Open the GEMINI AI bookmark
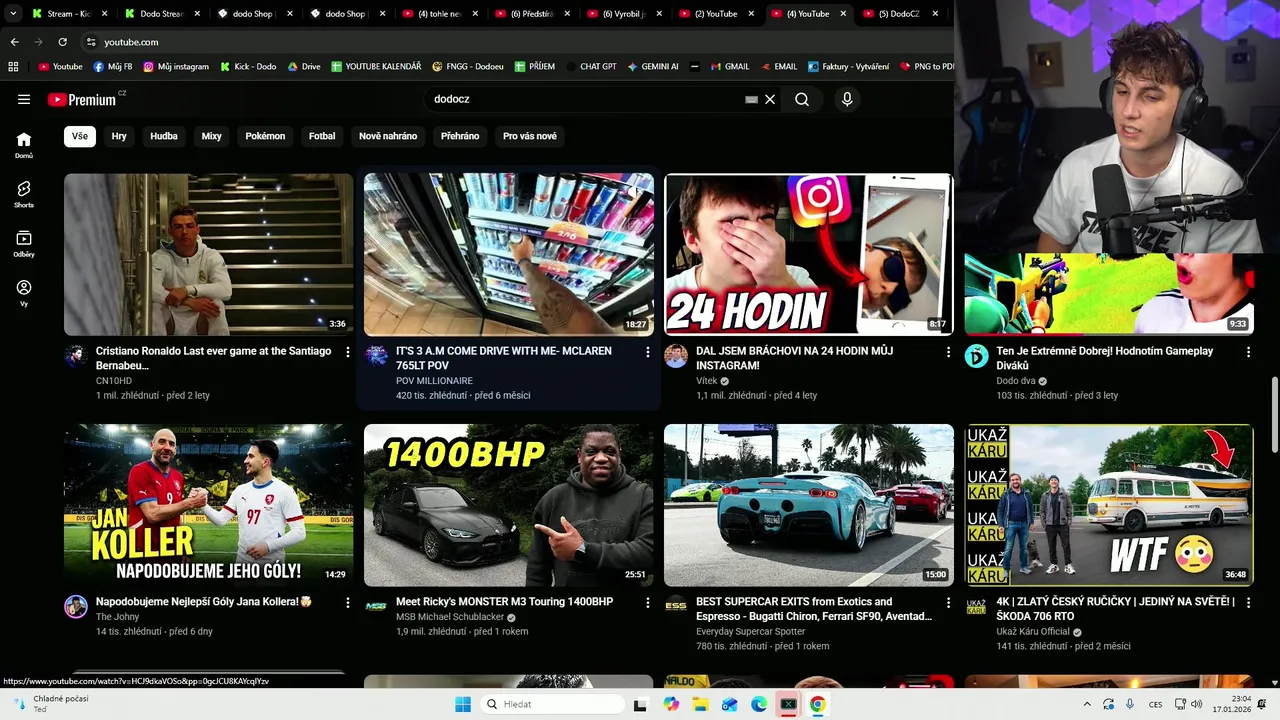 [653, 67]
